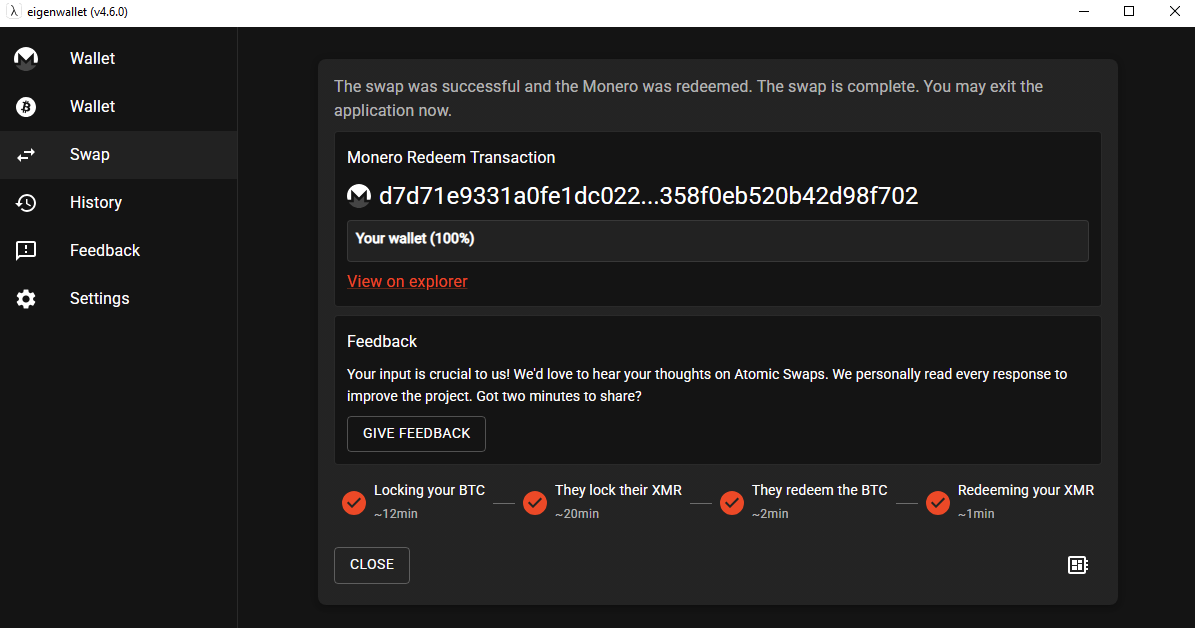Click the GIVE FEEDBACK button
Screen dimensions: 1195x628
coord(416,434)
